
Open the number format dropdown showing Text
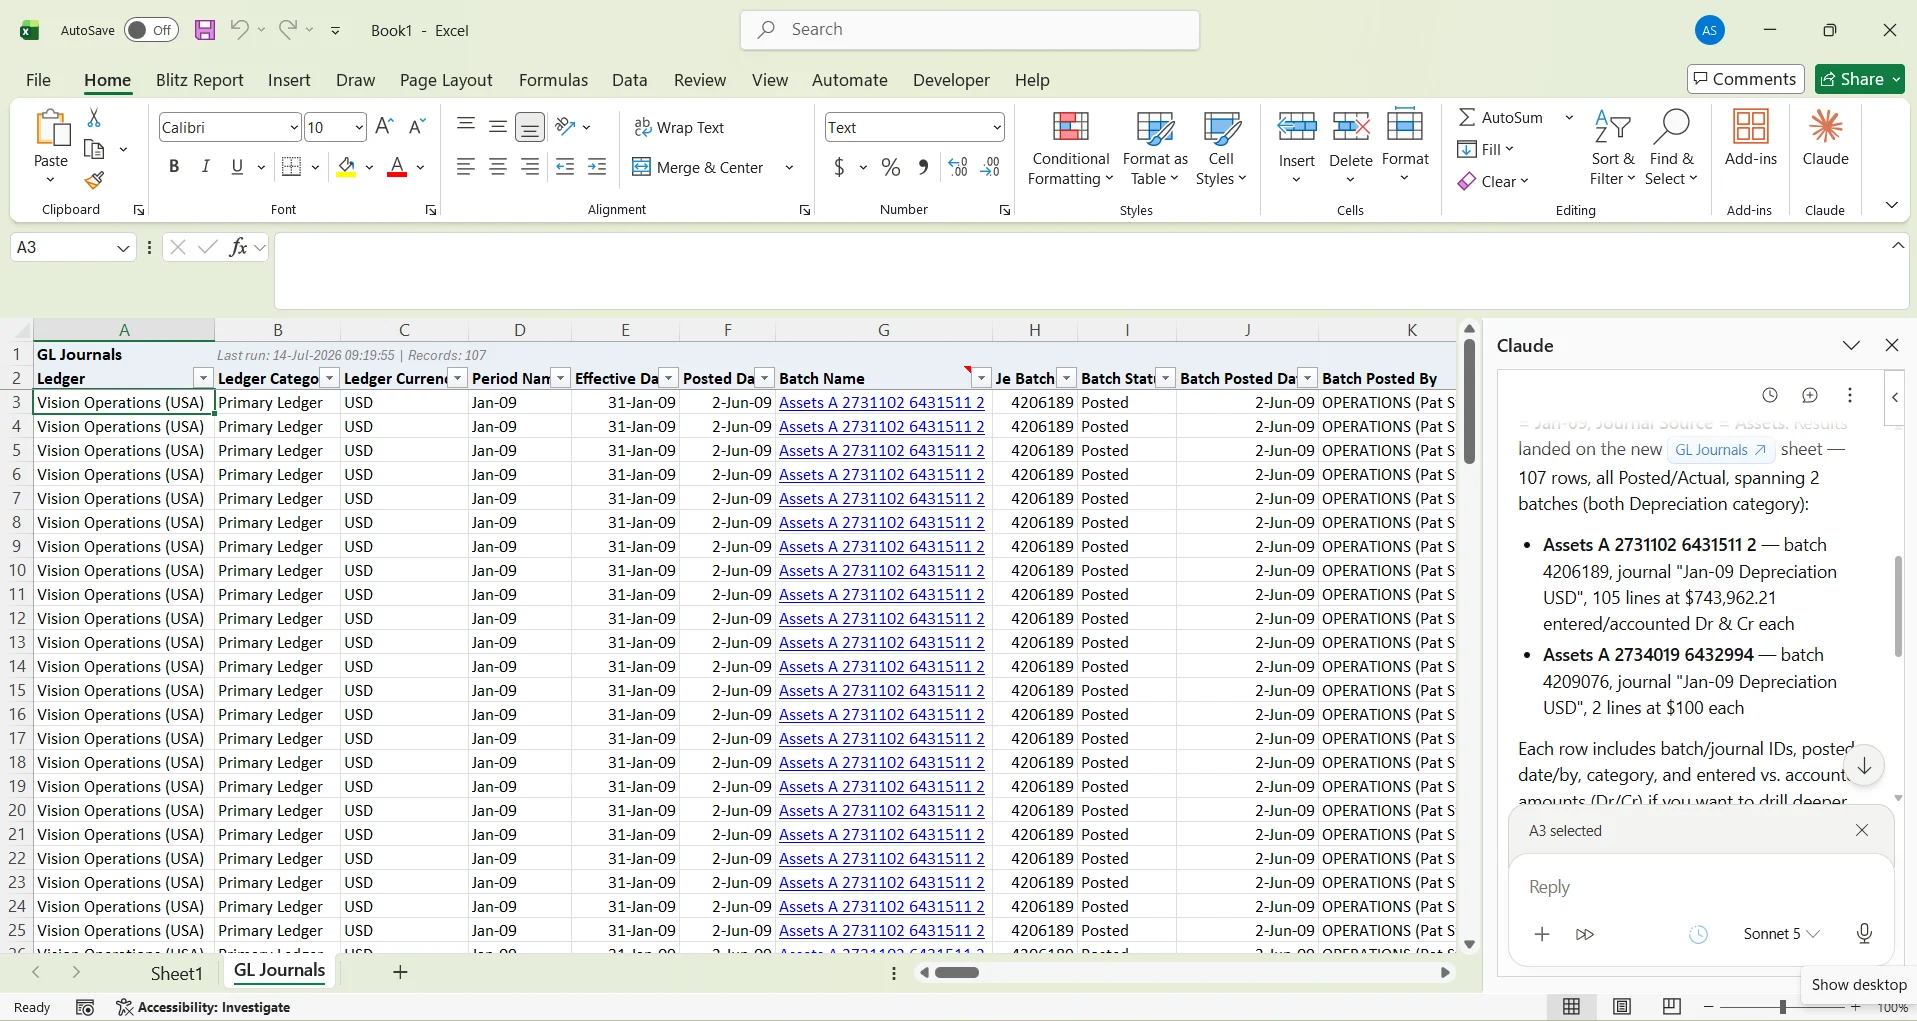[x=997, y=127]
